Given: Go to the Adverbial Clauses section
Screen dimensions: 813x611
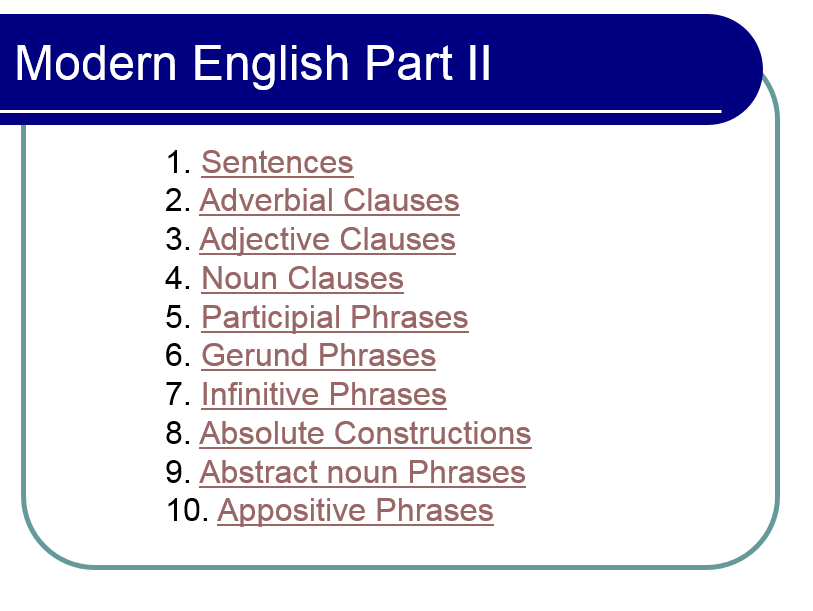Looking at the screenshot, I should (329, 201).
